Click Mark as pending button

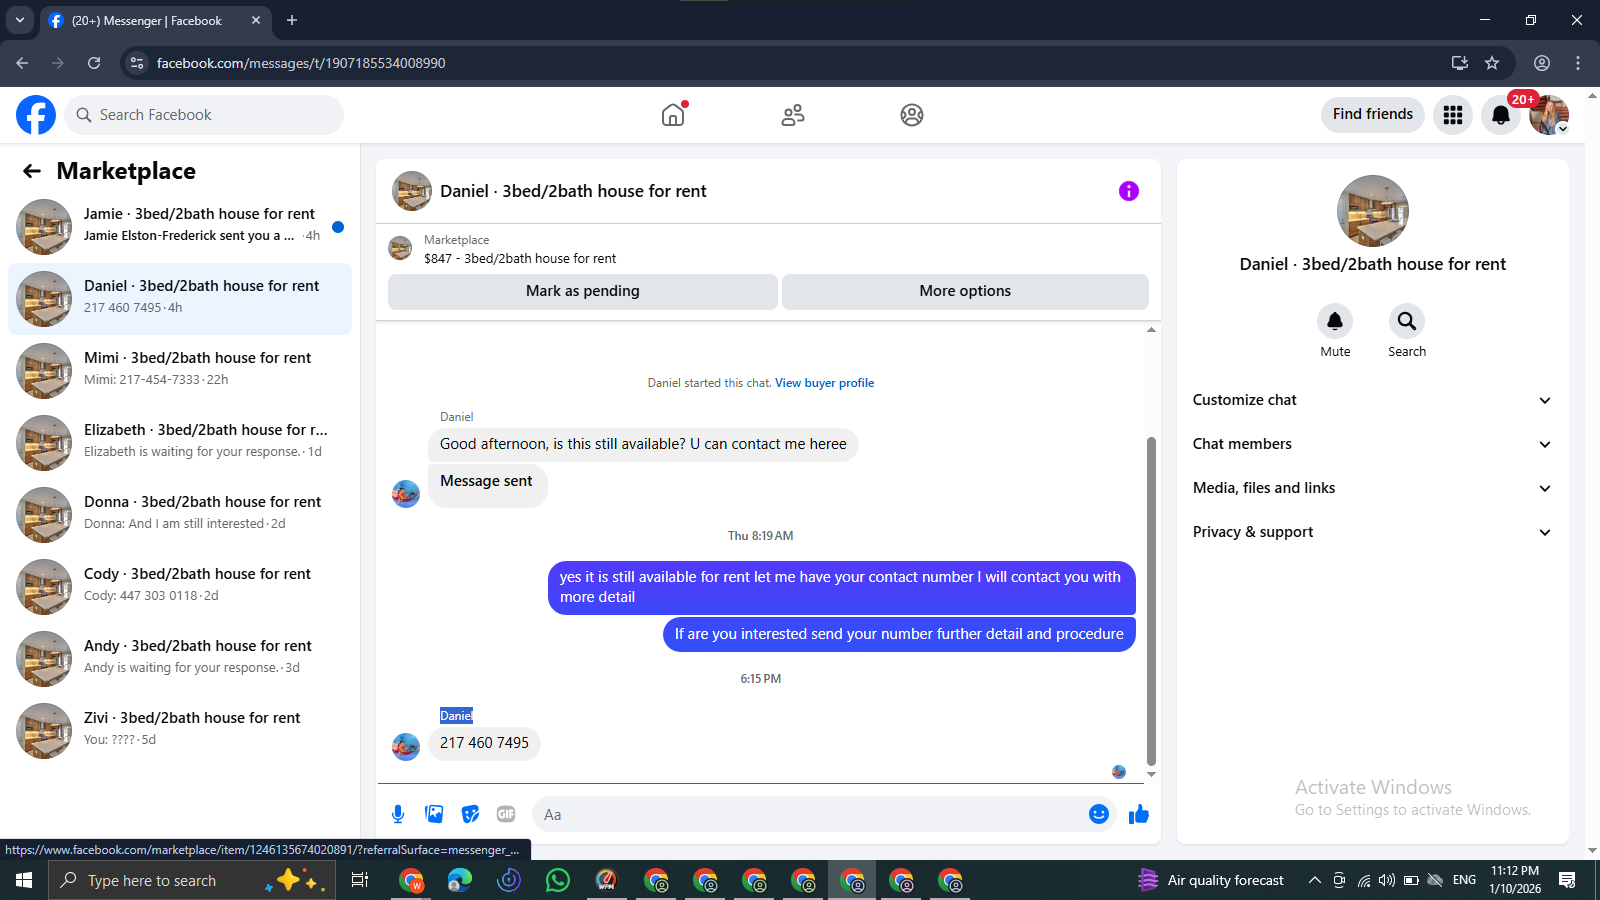click(x=583, y=291)
